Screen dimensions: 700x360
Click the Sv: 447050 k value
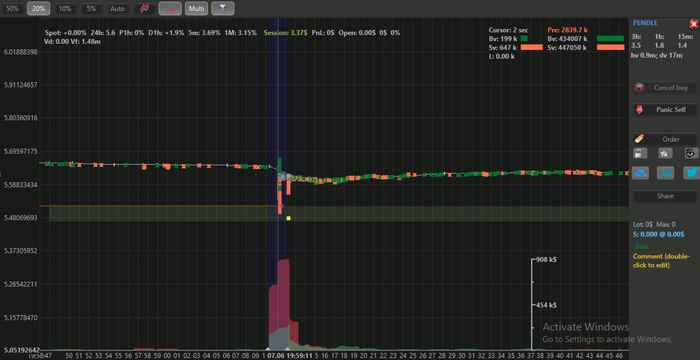click(567, 48)
